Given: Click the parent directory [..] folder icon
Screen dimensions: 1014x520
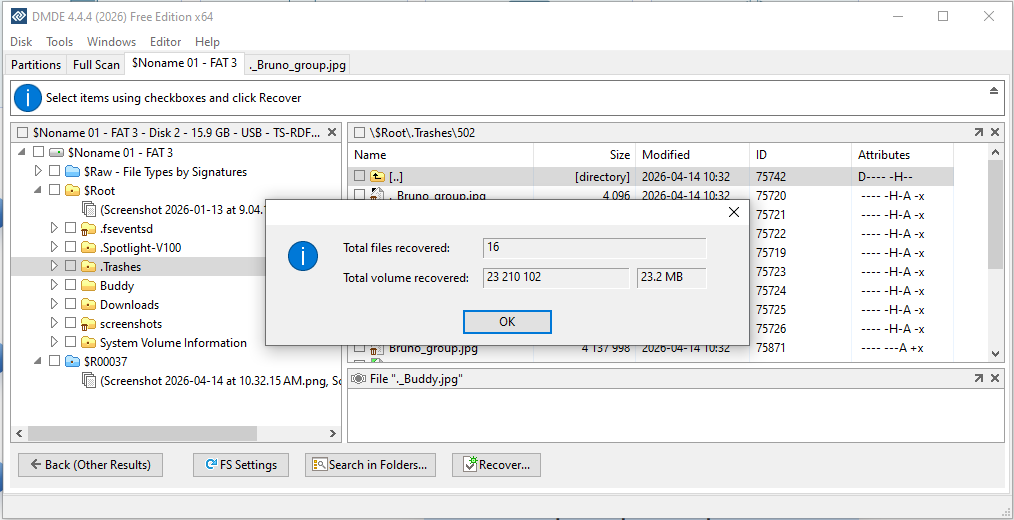Looking at the screenshot, I should click(x=377, y=176).
